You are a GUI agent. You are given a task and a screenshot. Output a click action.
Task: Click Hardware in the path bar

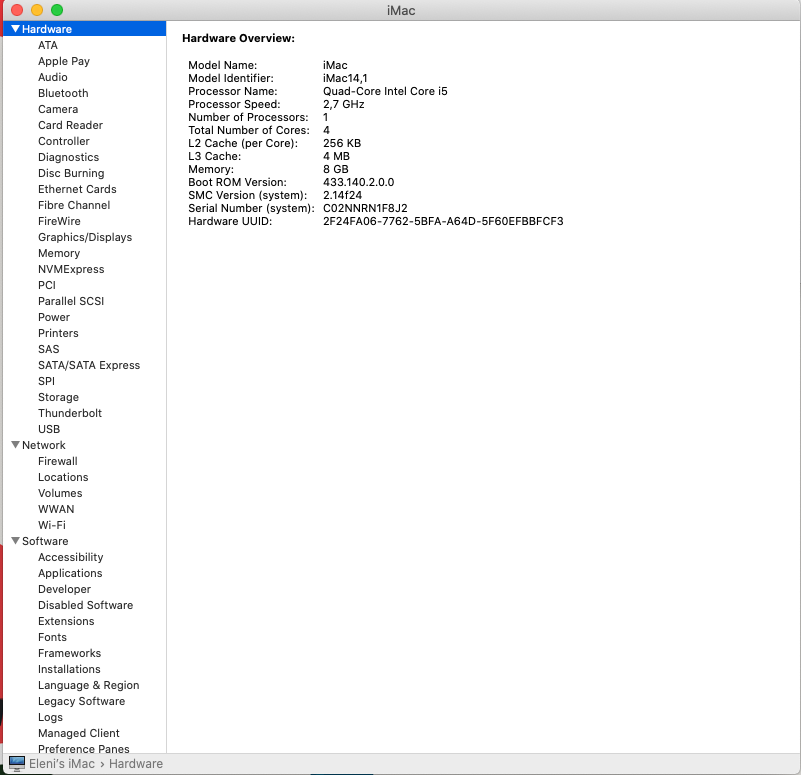point(136,764)
